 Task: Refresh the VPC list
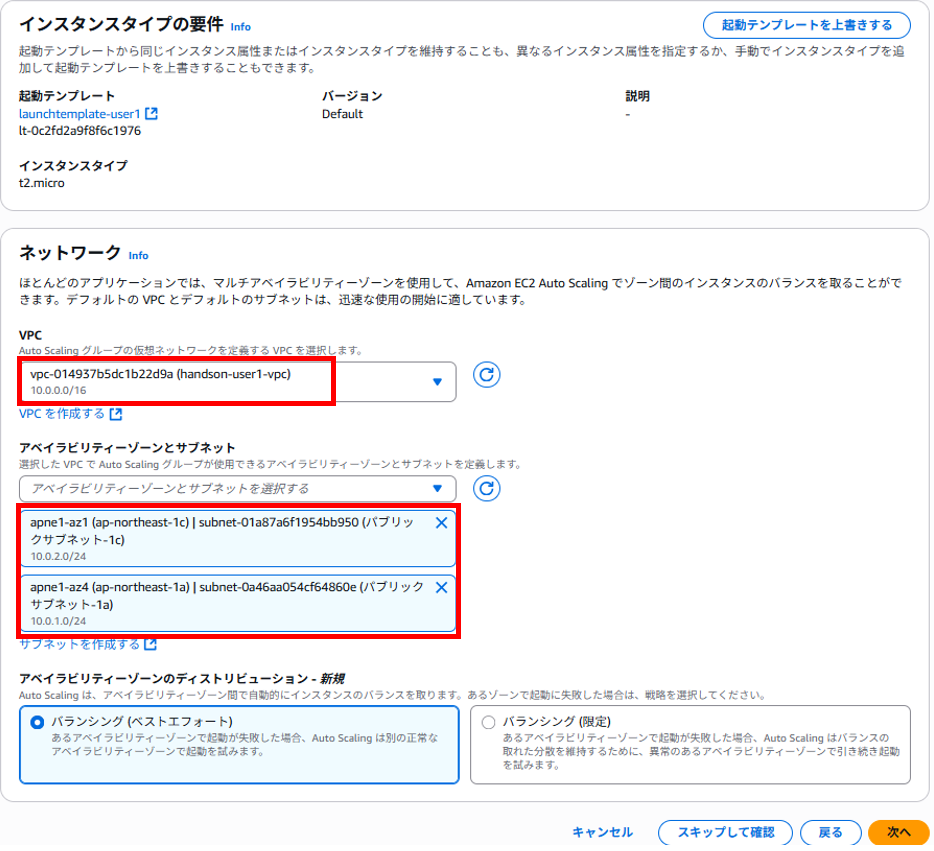486,375
